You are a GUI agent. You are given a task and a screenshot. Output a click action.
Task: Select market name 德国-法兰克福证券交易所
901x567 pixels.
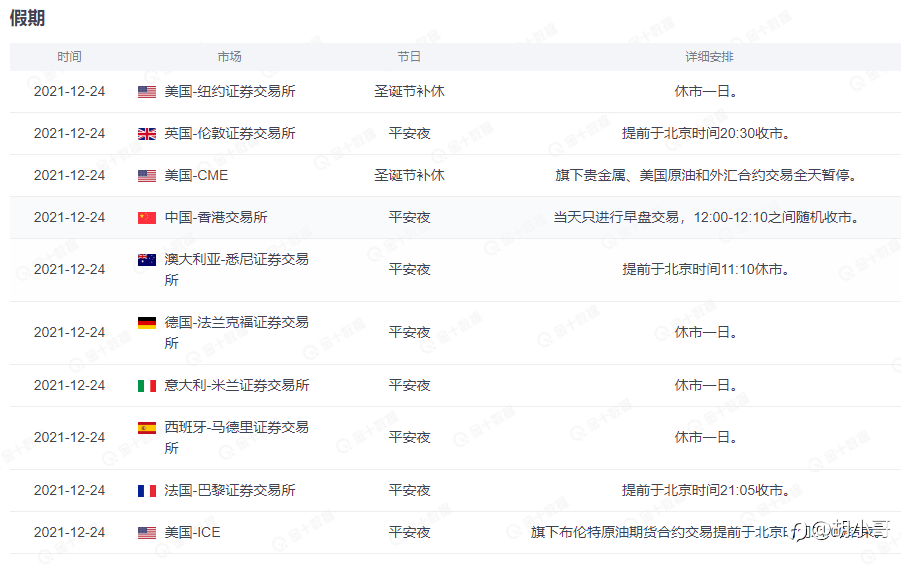click(x=236, y=333)
